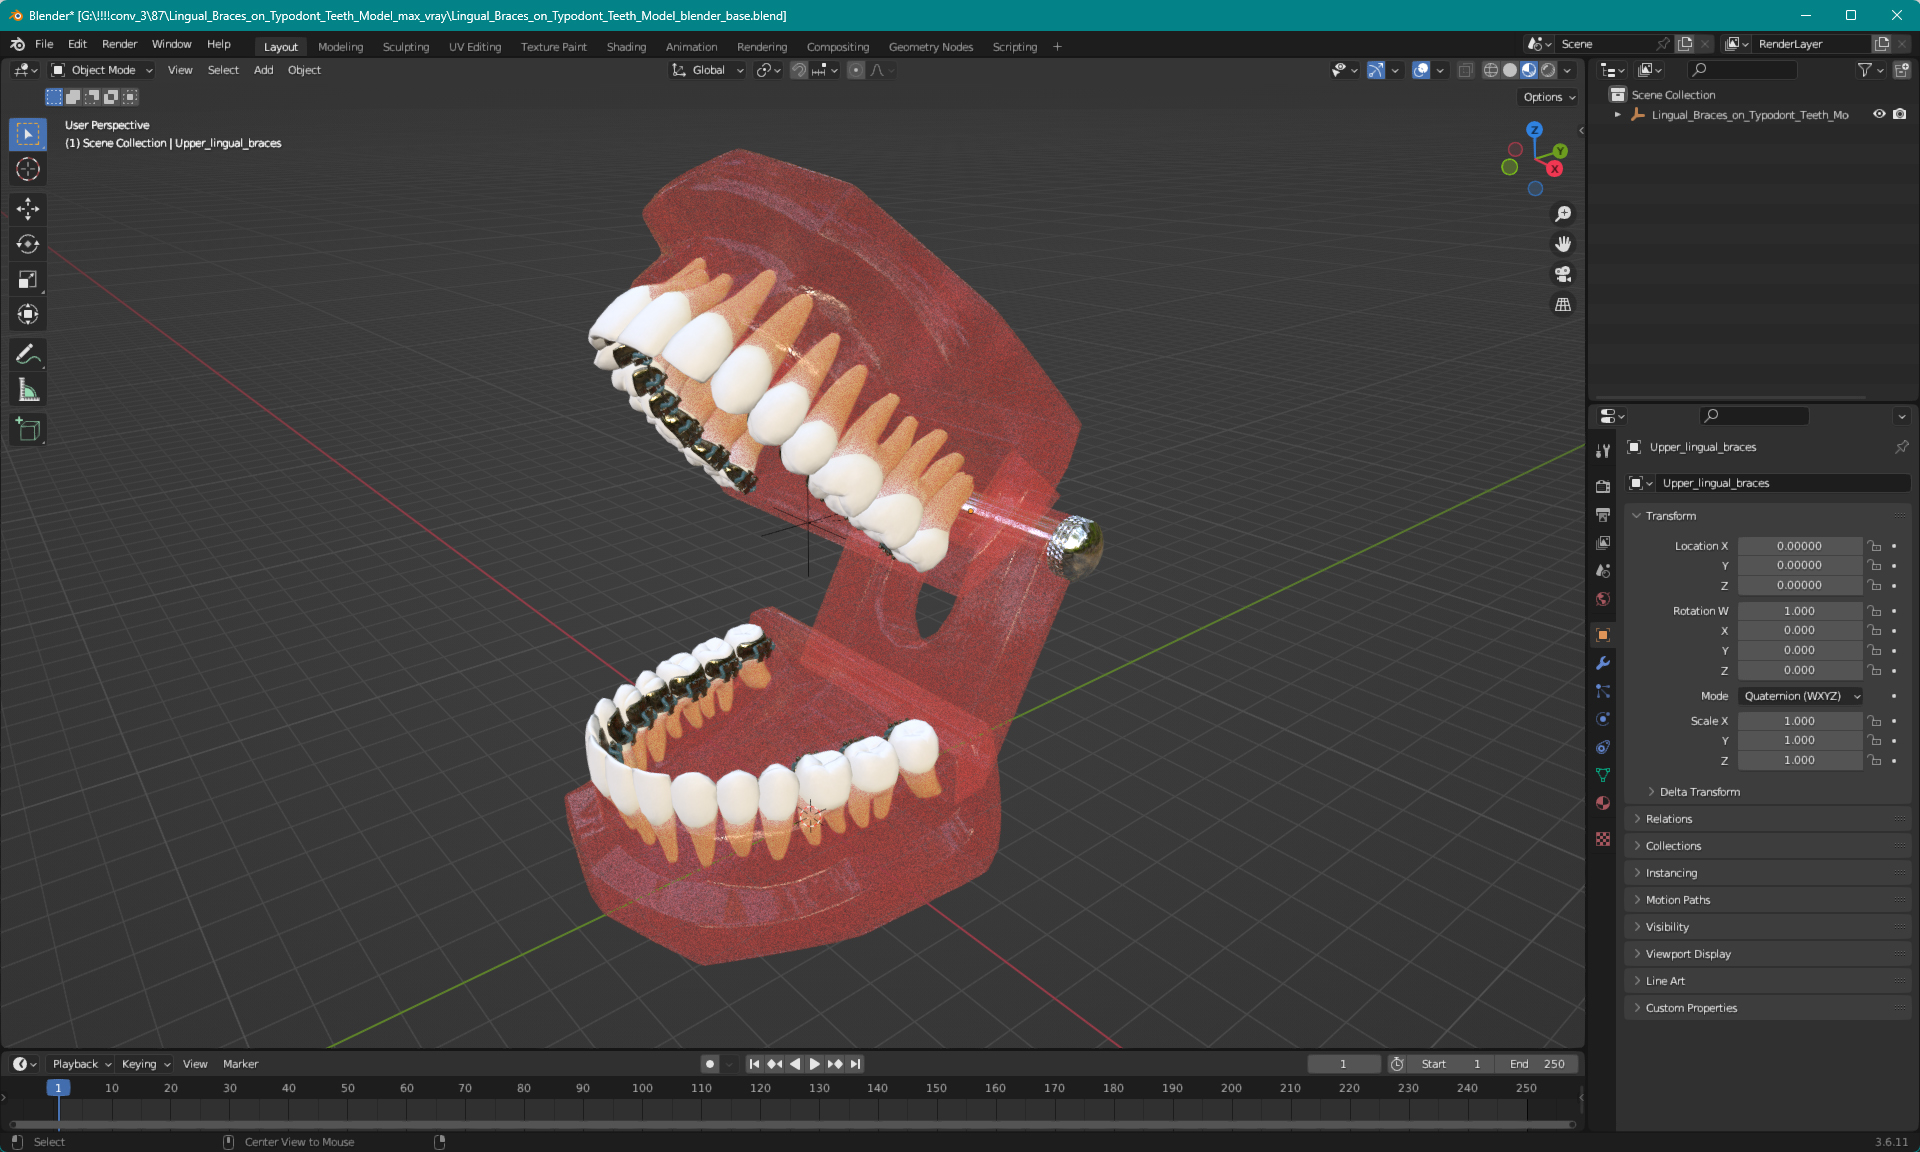This screenshot has height=1152, width=1920.
Task: Toggle proportional editing button
Action: point(855,70)
